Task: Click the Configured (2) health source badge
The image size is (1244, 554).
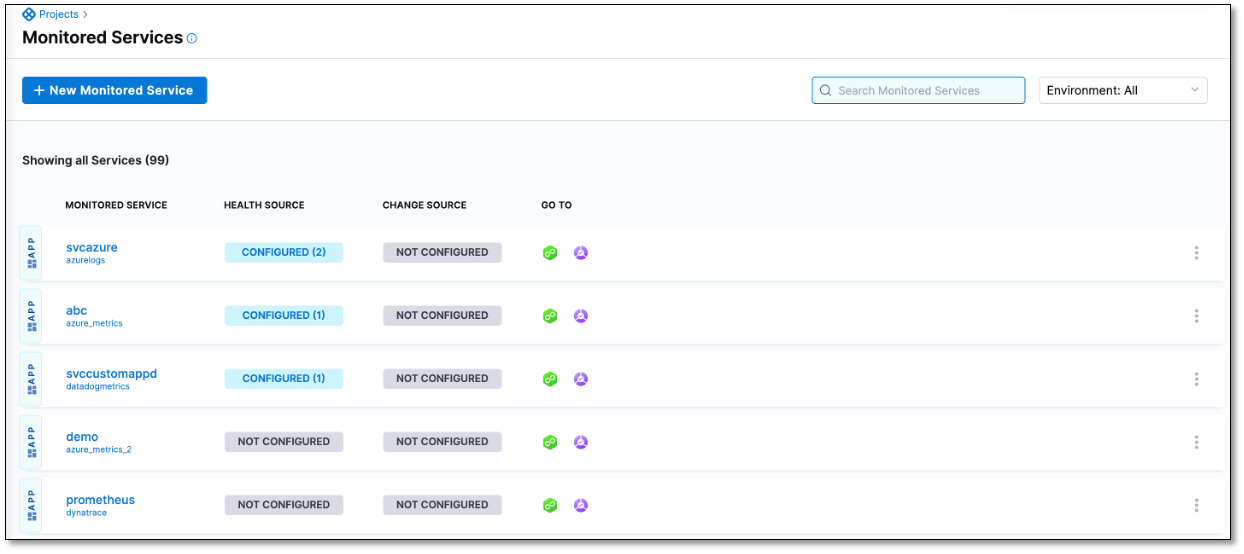Action: (x=284, y=252)
